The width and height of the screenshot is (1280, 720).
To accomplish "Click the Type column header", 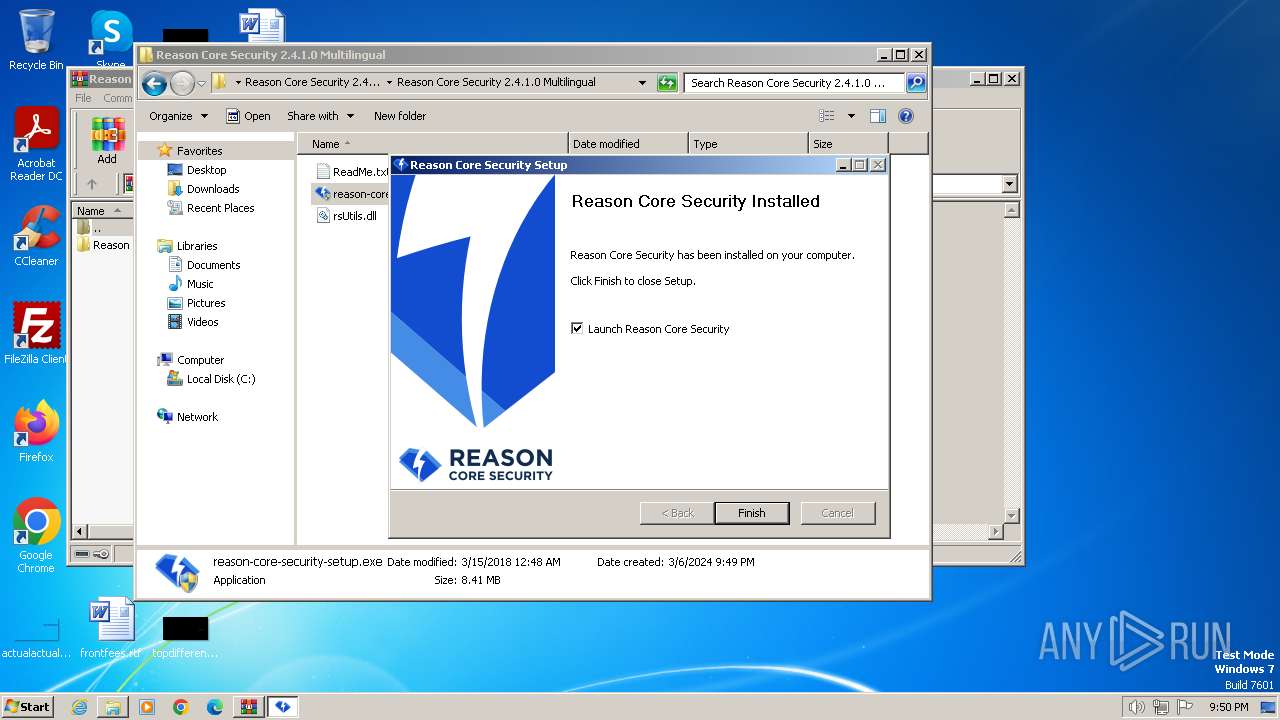I will coord(748,144).
